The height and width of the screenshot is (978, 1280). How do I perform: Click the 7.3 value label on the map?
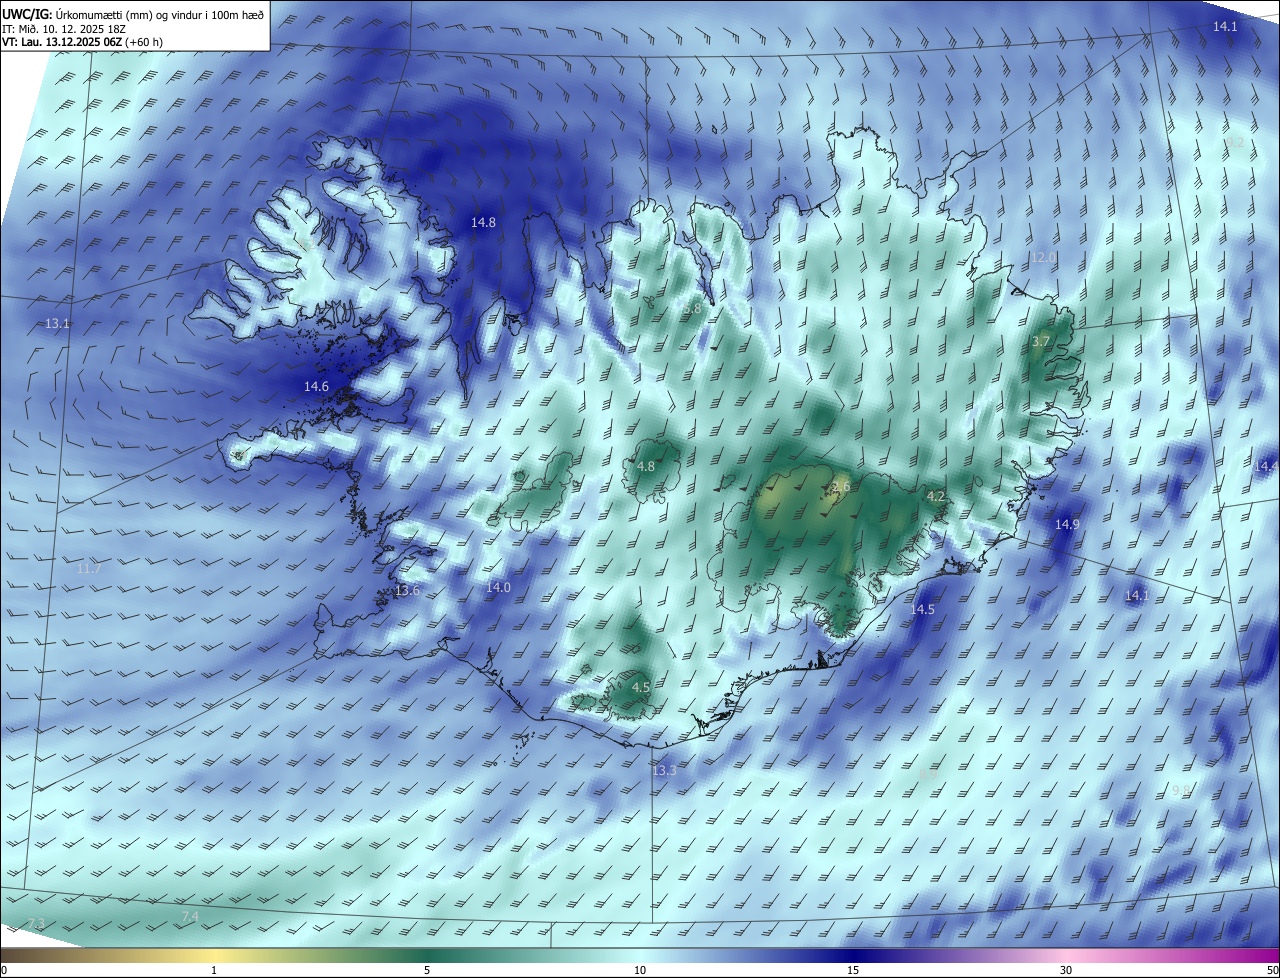pyautogui.click(x=36, y=923)
